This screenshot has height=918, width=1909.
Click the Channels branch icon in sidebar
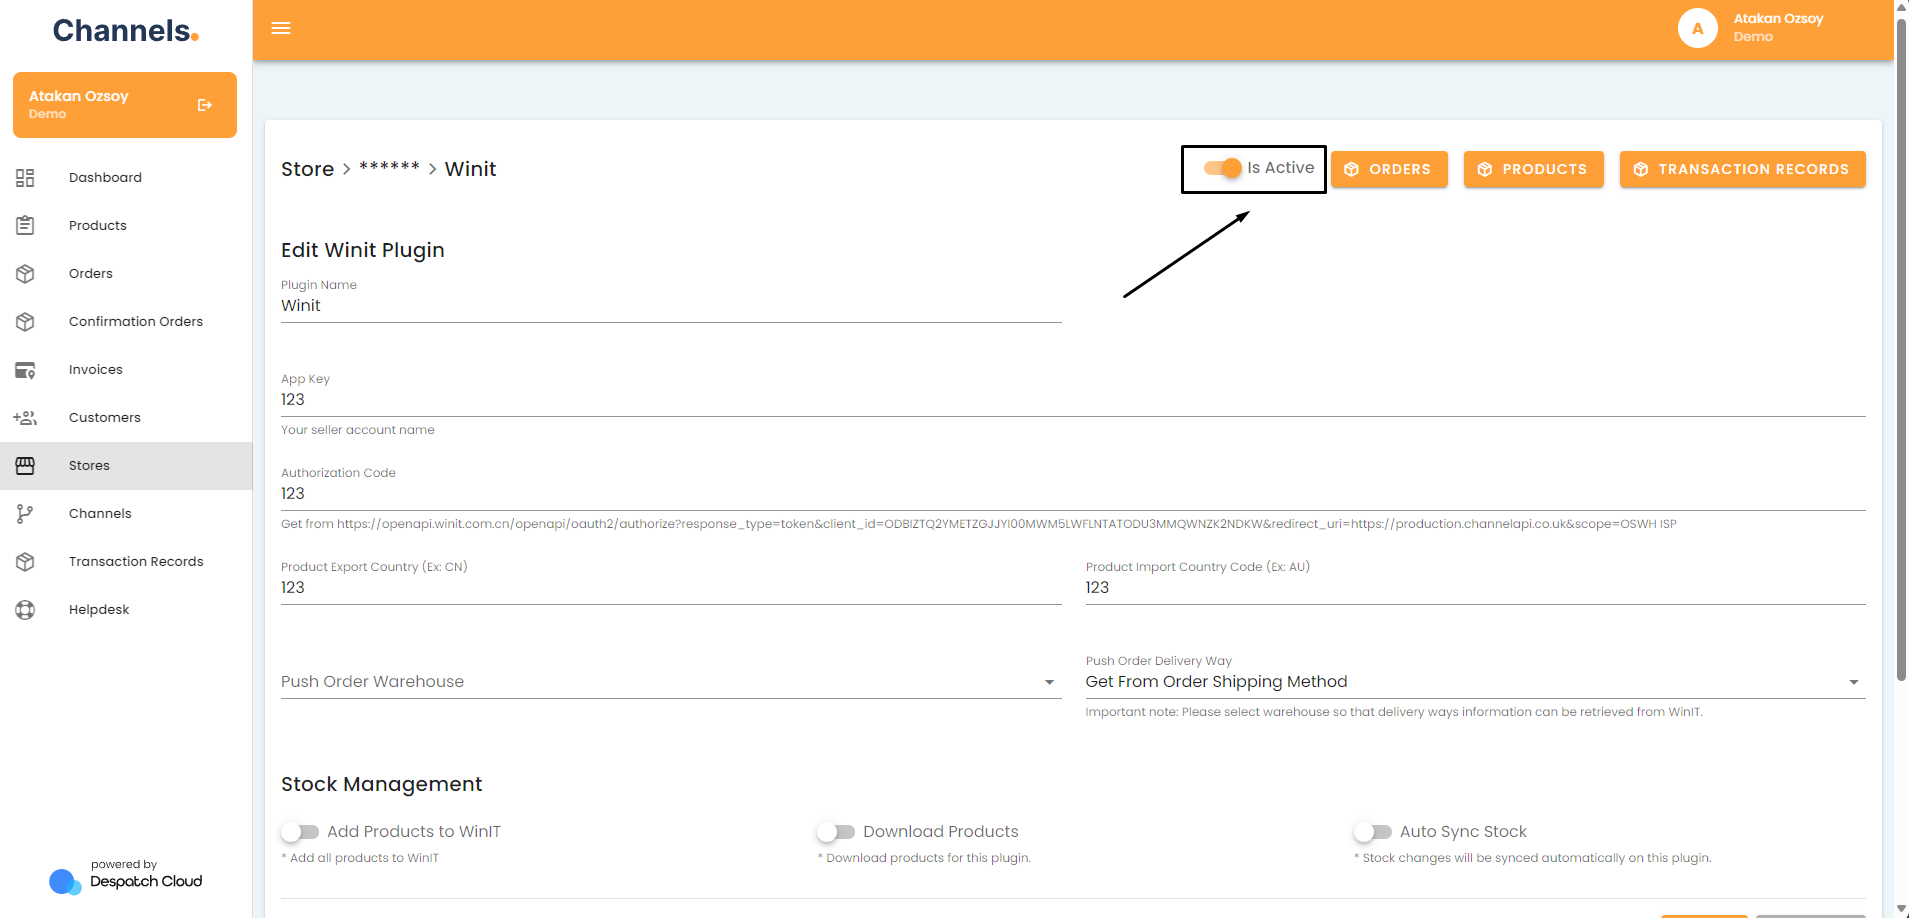[25, 514]
